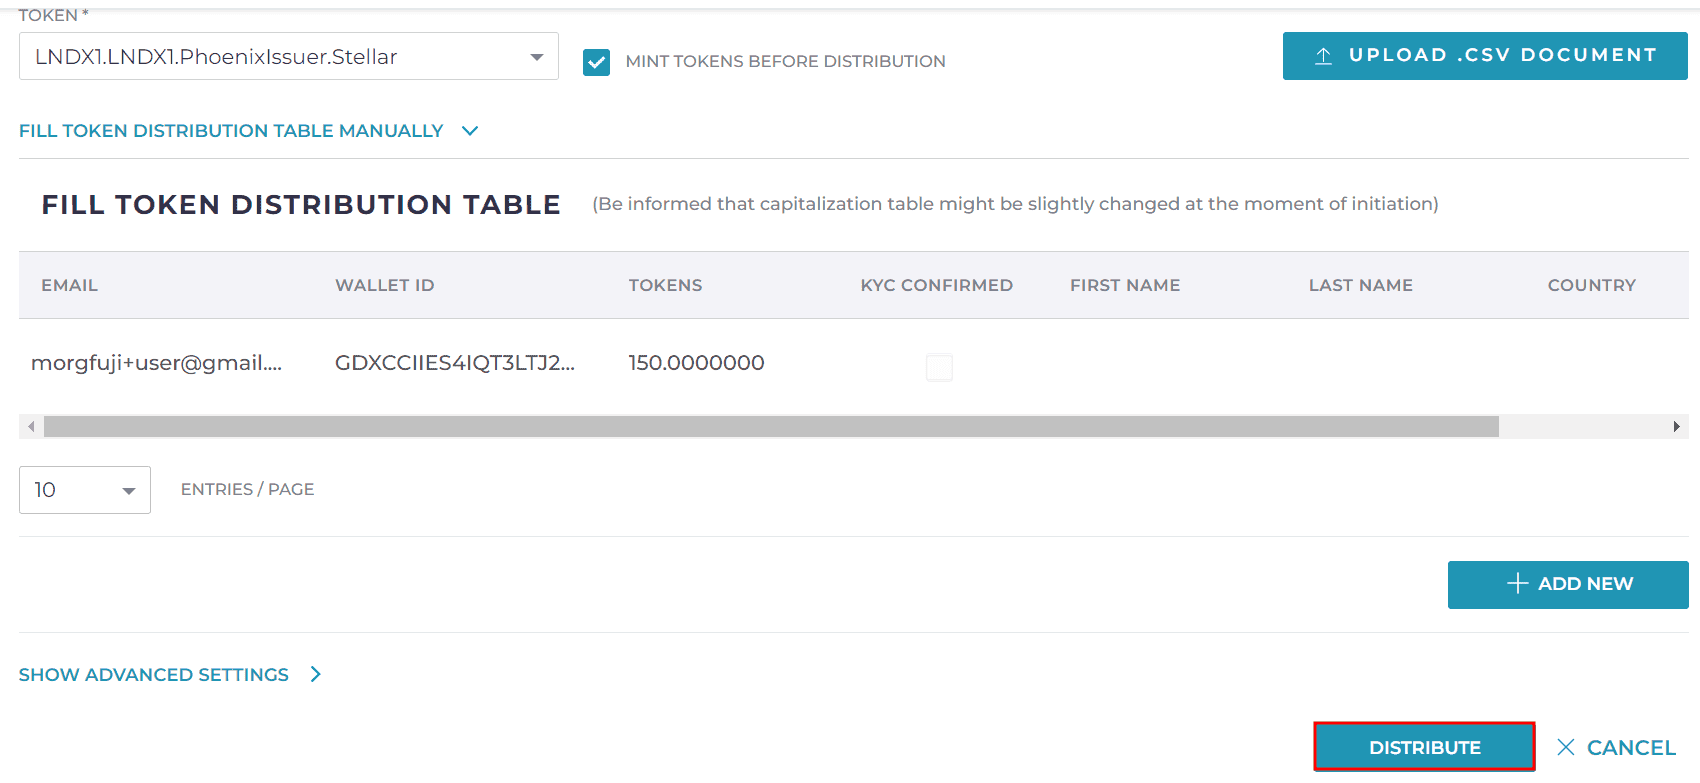Image resolution: width=1700 pixels, height=783 pixels.
Task: Uncheck Mint Tokens Before Distribution checkbox
Action: coord(596,62)
